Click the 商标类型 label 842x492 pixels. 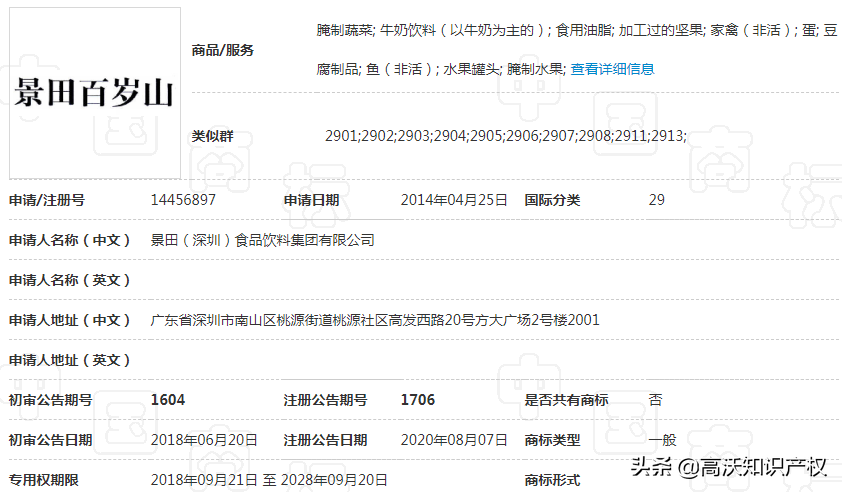[552, 440]
